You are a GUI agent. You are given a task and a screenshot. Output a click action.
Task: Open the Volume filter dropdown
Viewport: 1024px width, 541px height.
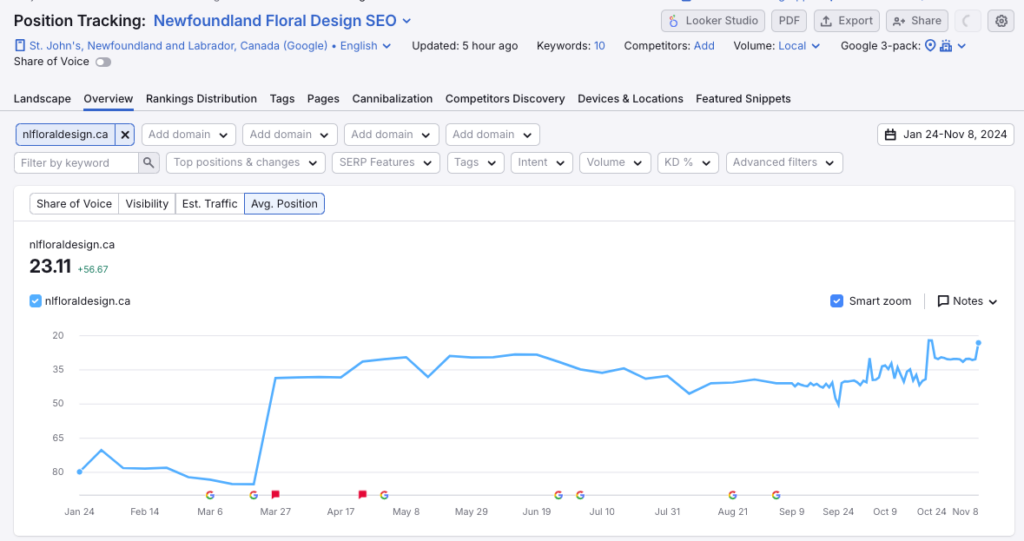pos(615,163)
